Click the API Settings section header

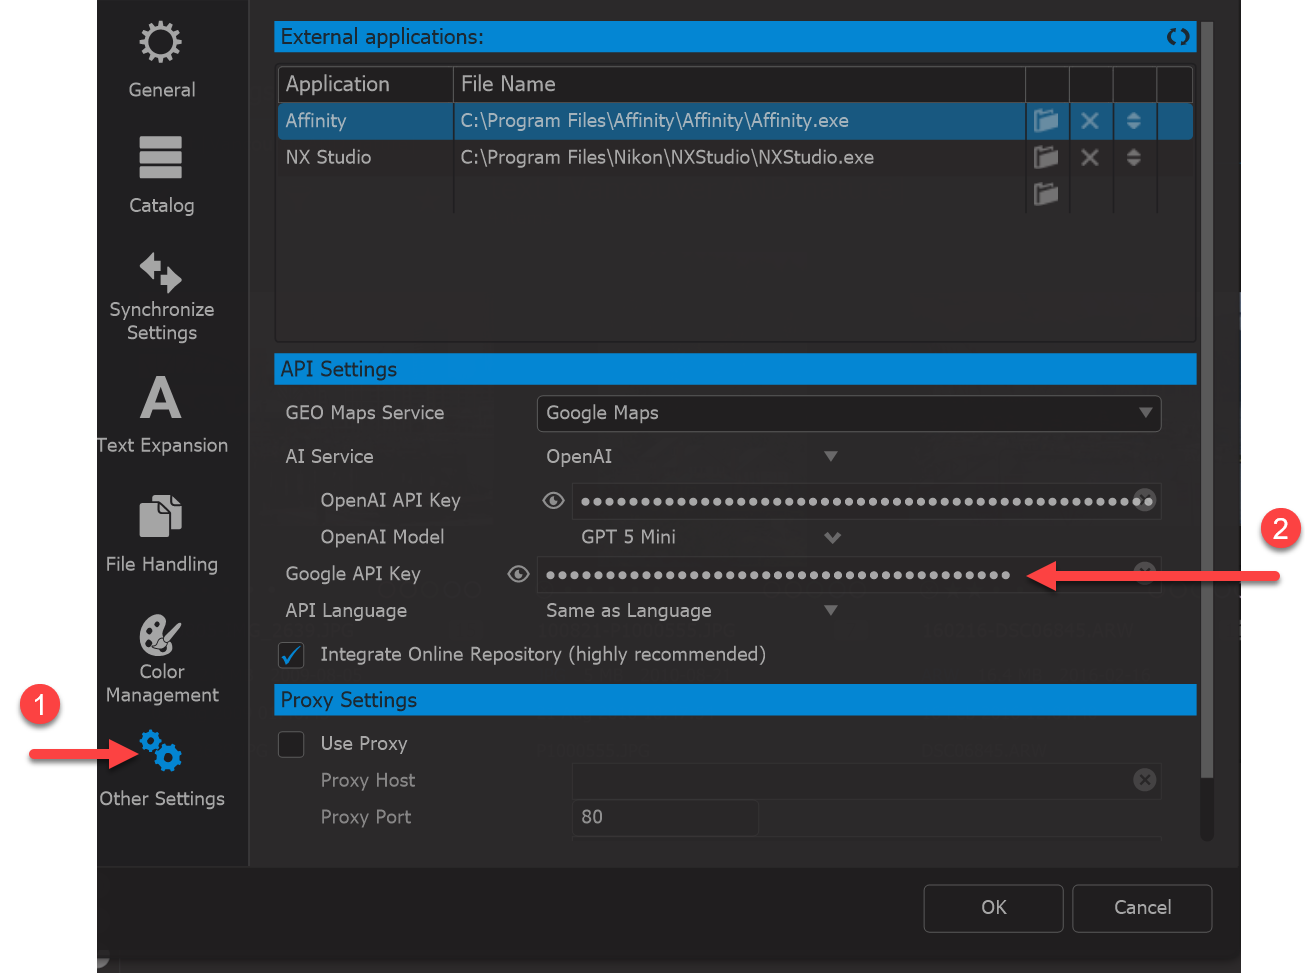point(735,369)
